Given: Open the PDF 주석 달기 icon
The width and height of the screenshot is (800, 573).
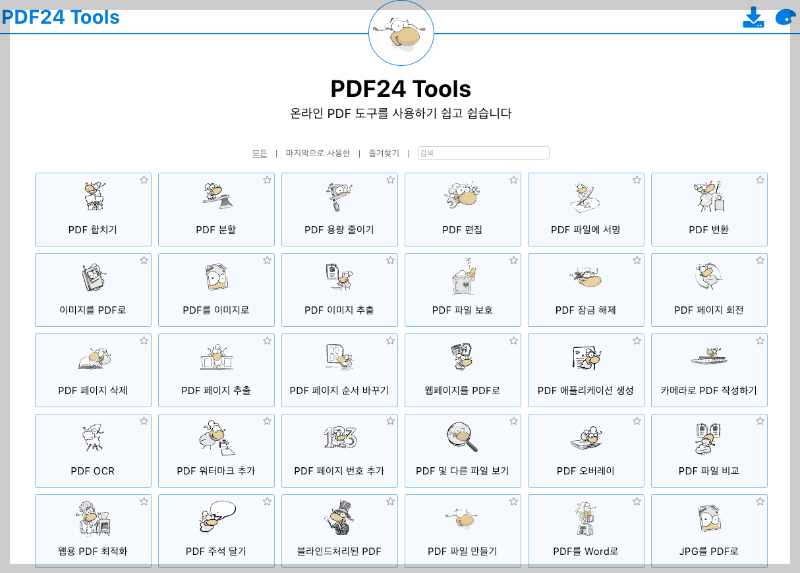Looking at the screenshot, I should 218,516.
